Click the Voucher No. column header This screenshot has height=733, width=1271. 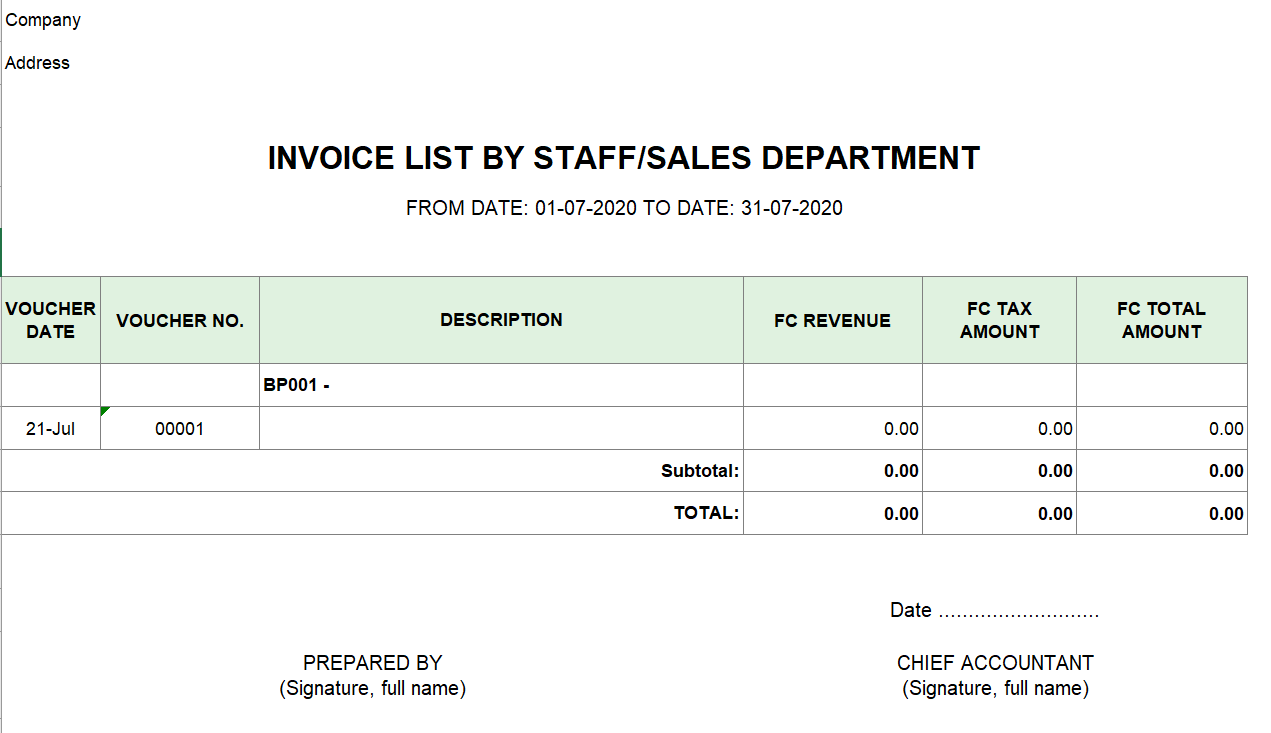point(180,321)
